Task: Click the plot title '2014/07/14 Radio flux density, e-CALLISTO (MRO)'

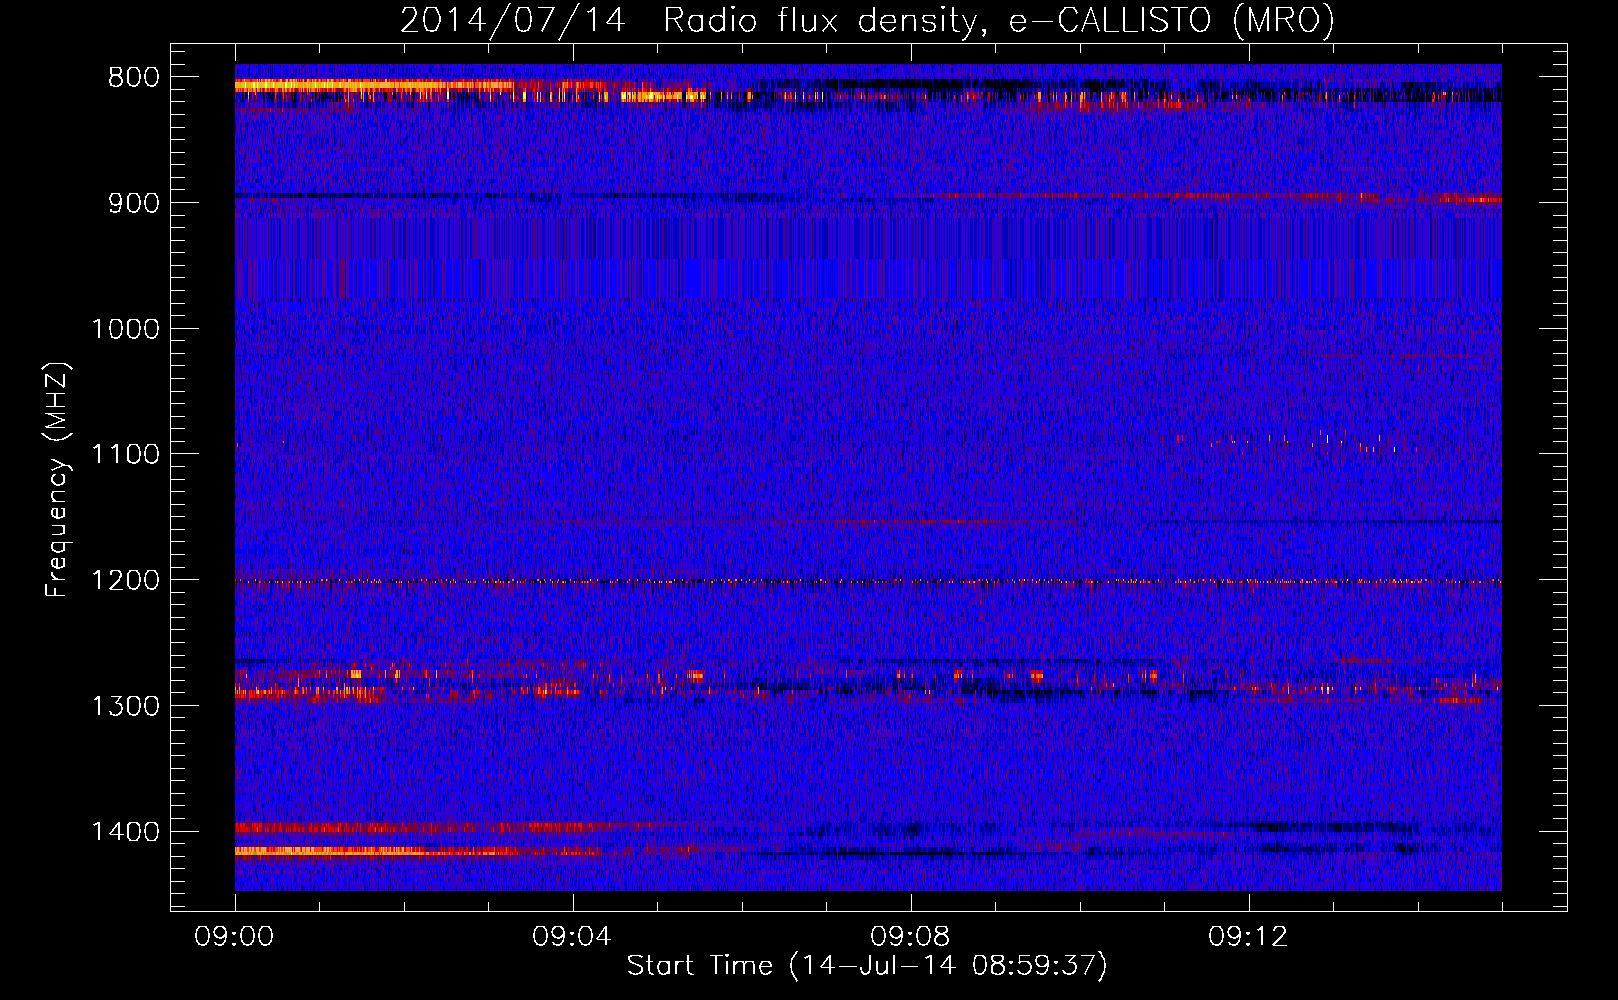Action: 867,20
